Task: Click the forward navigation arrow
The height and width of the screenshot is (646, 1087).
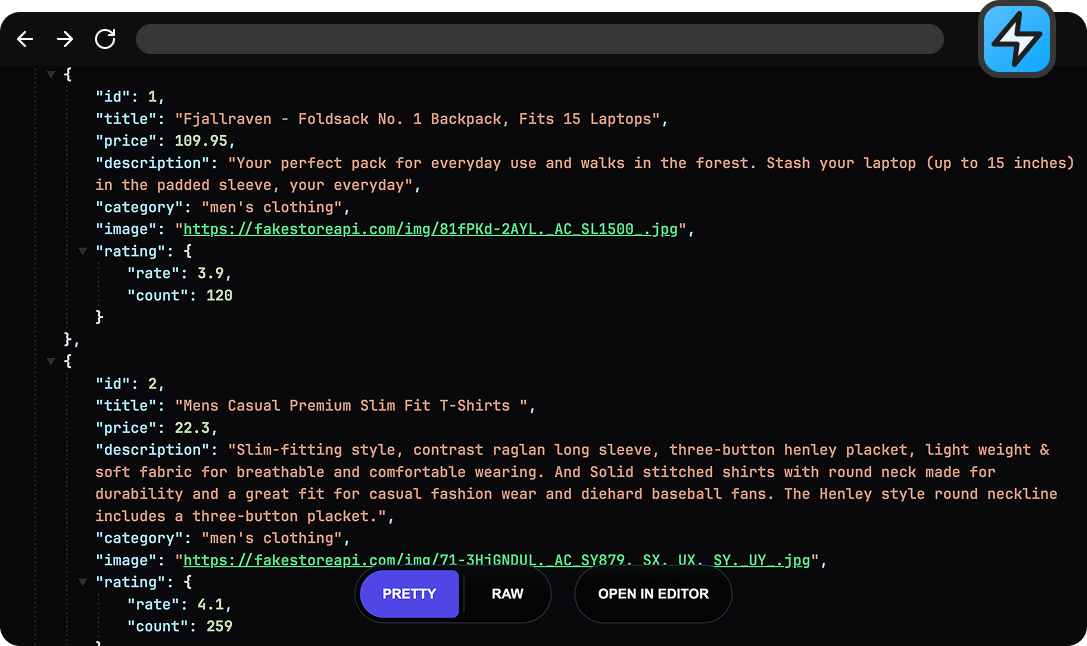Action: [65, 39]
